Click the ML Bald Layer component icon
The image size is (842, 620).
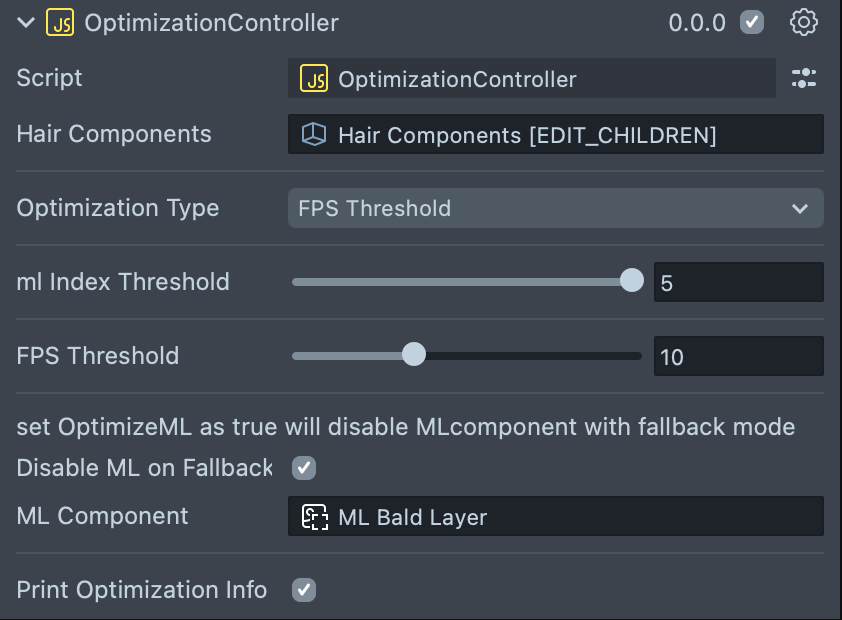pyautogui.click(x=315, y=517)
